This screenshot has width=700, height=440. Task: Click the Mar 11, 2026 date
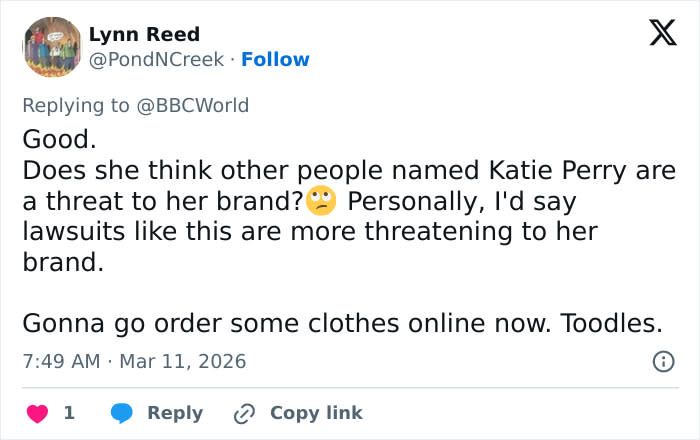(x=182, y=361)
